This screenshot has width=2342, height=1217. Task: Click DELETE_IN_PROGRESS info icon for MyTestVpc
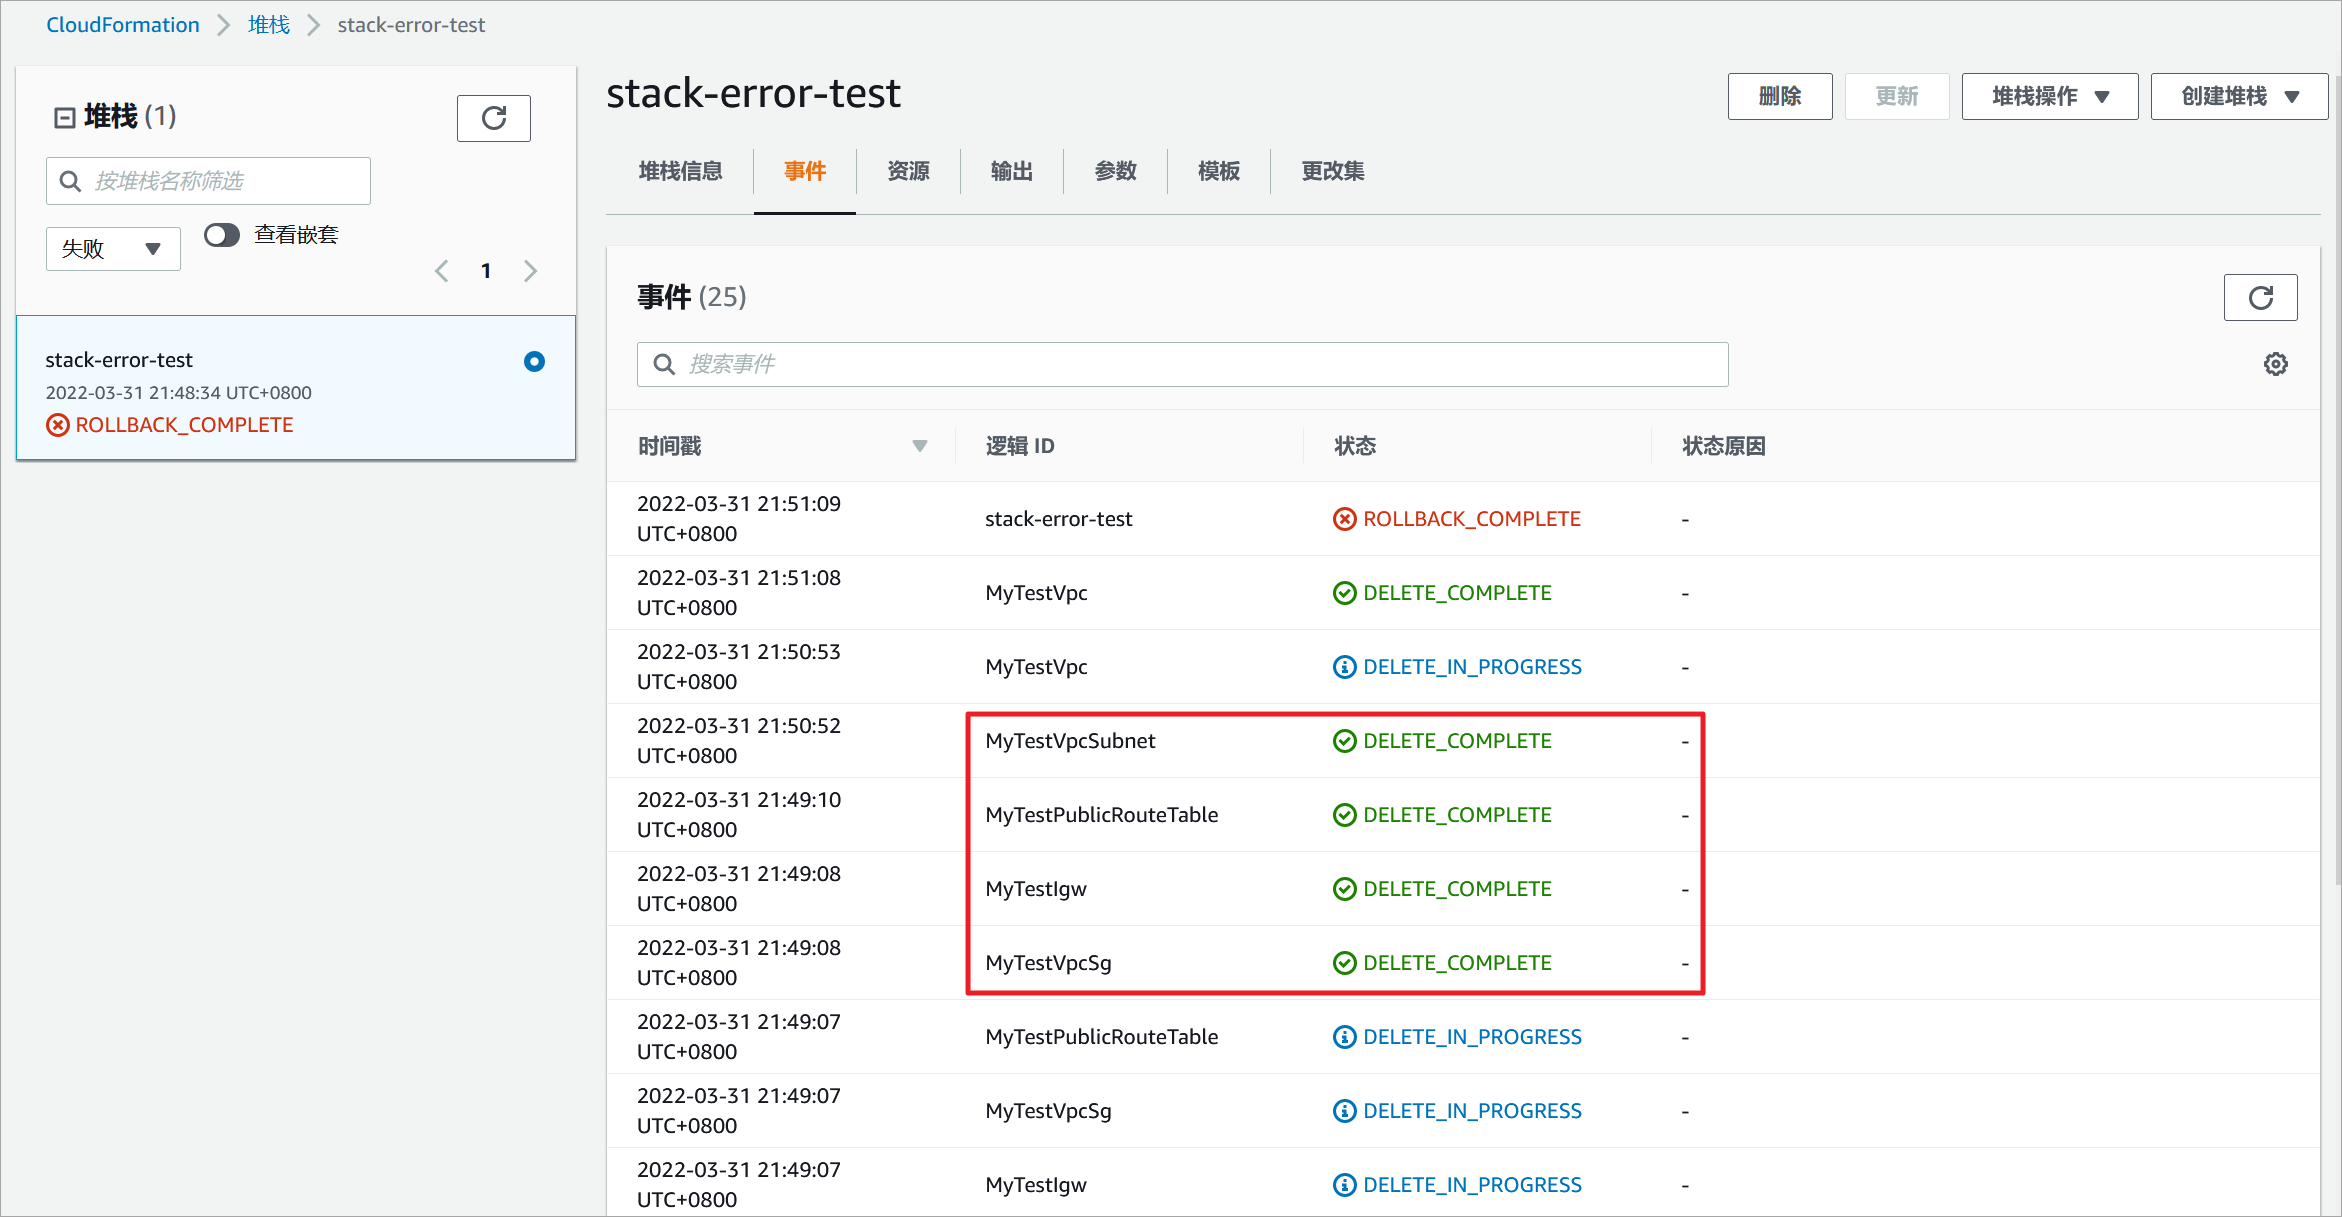(1344, 667)
